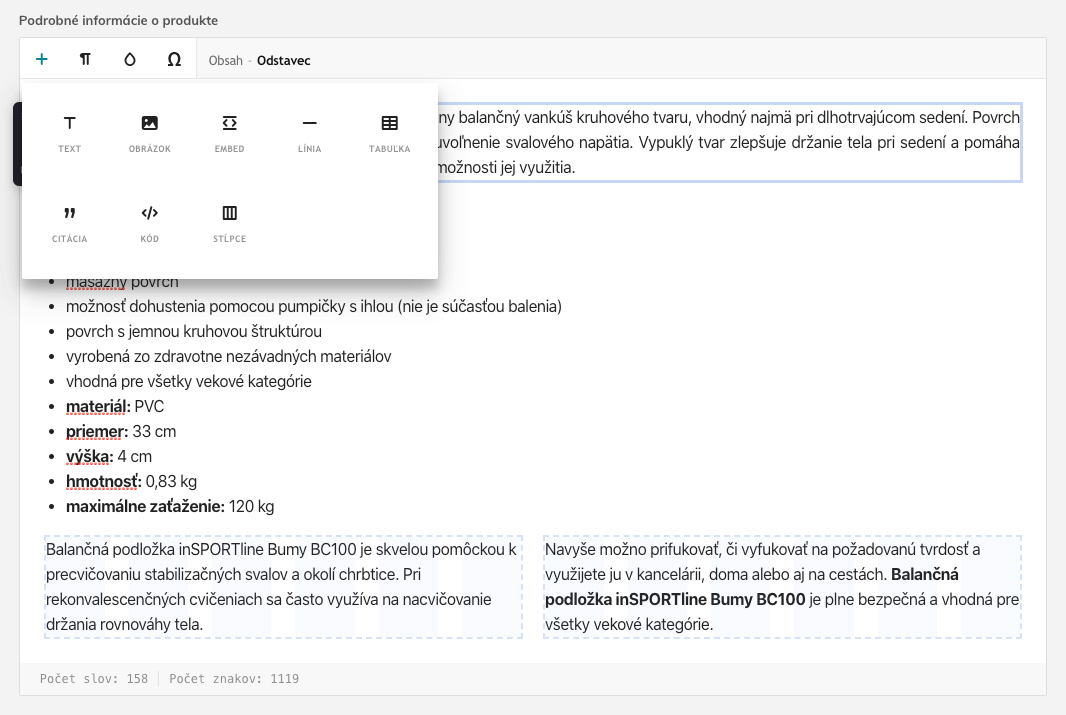This screenshot has width=1066, height=715.
Task: Click the 'povrch s jemnou kruhovou štruktúrou' item
Action: click(194, 332)
